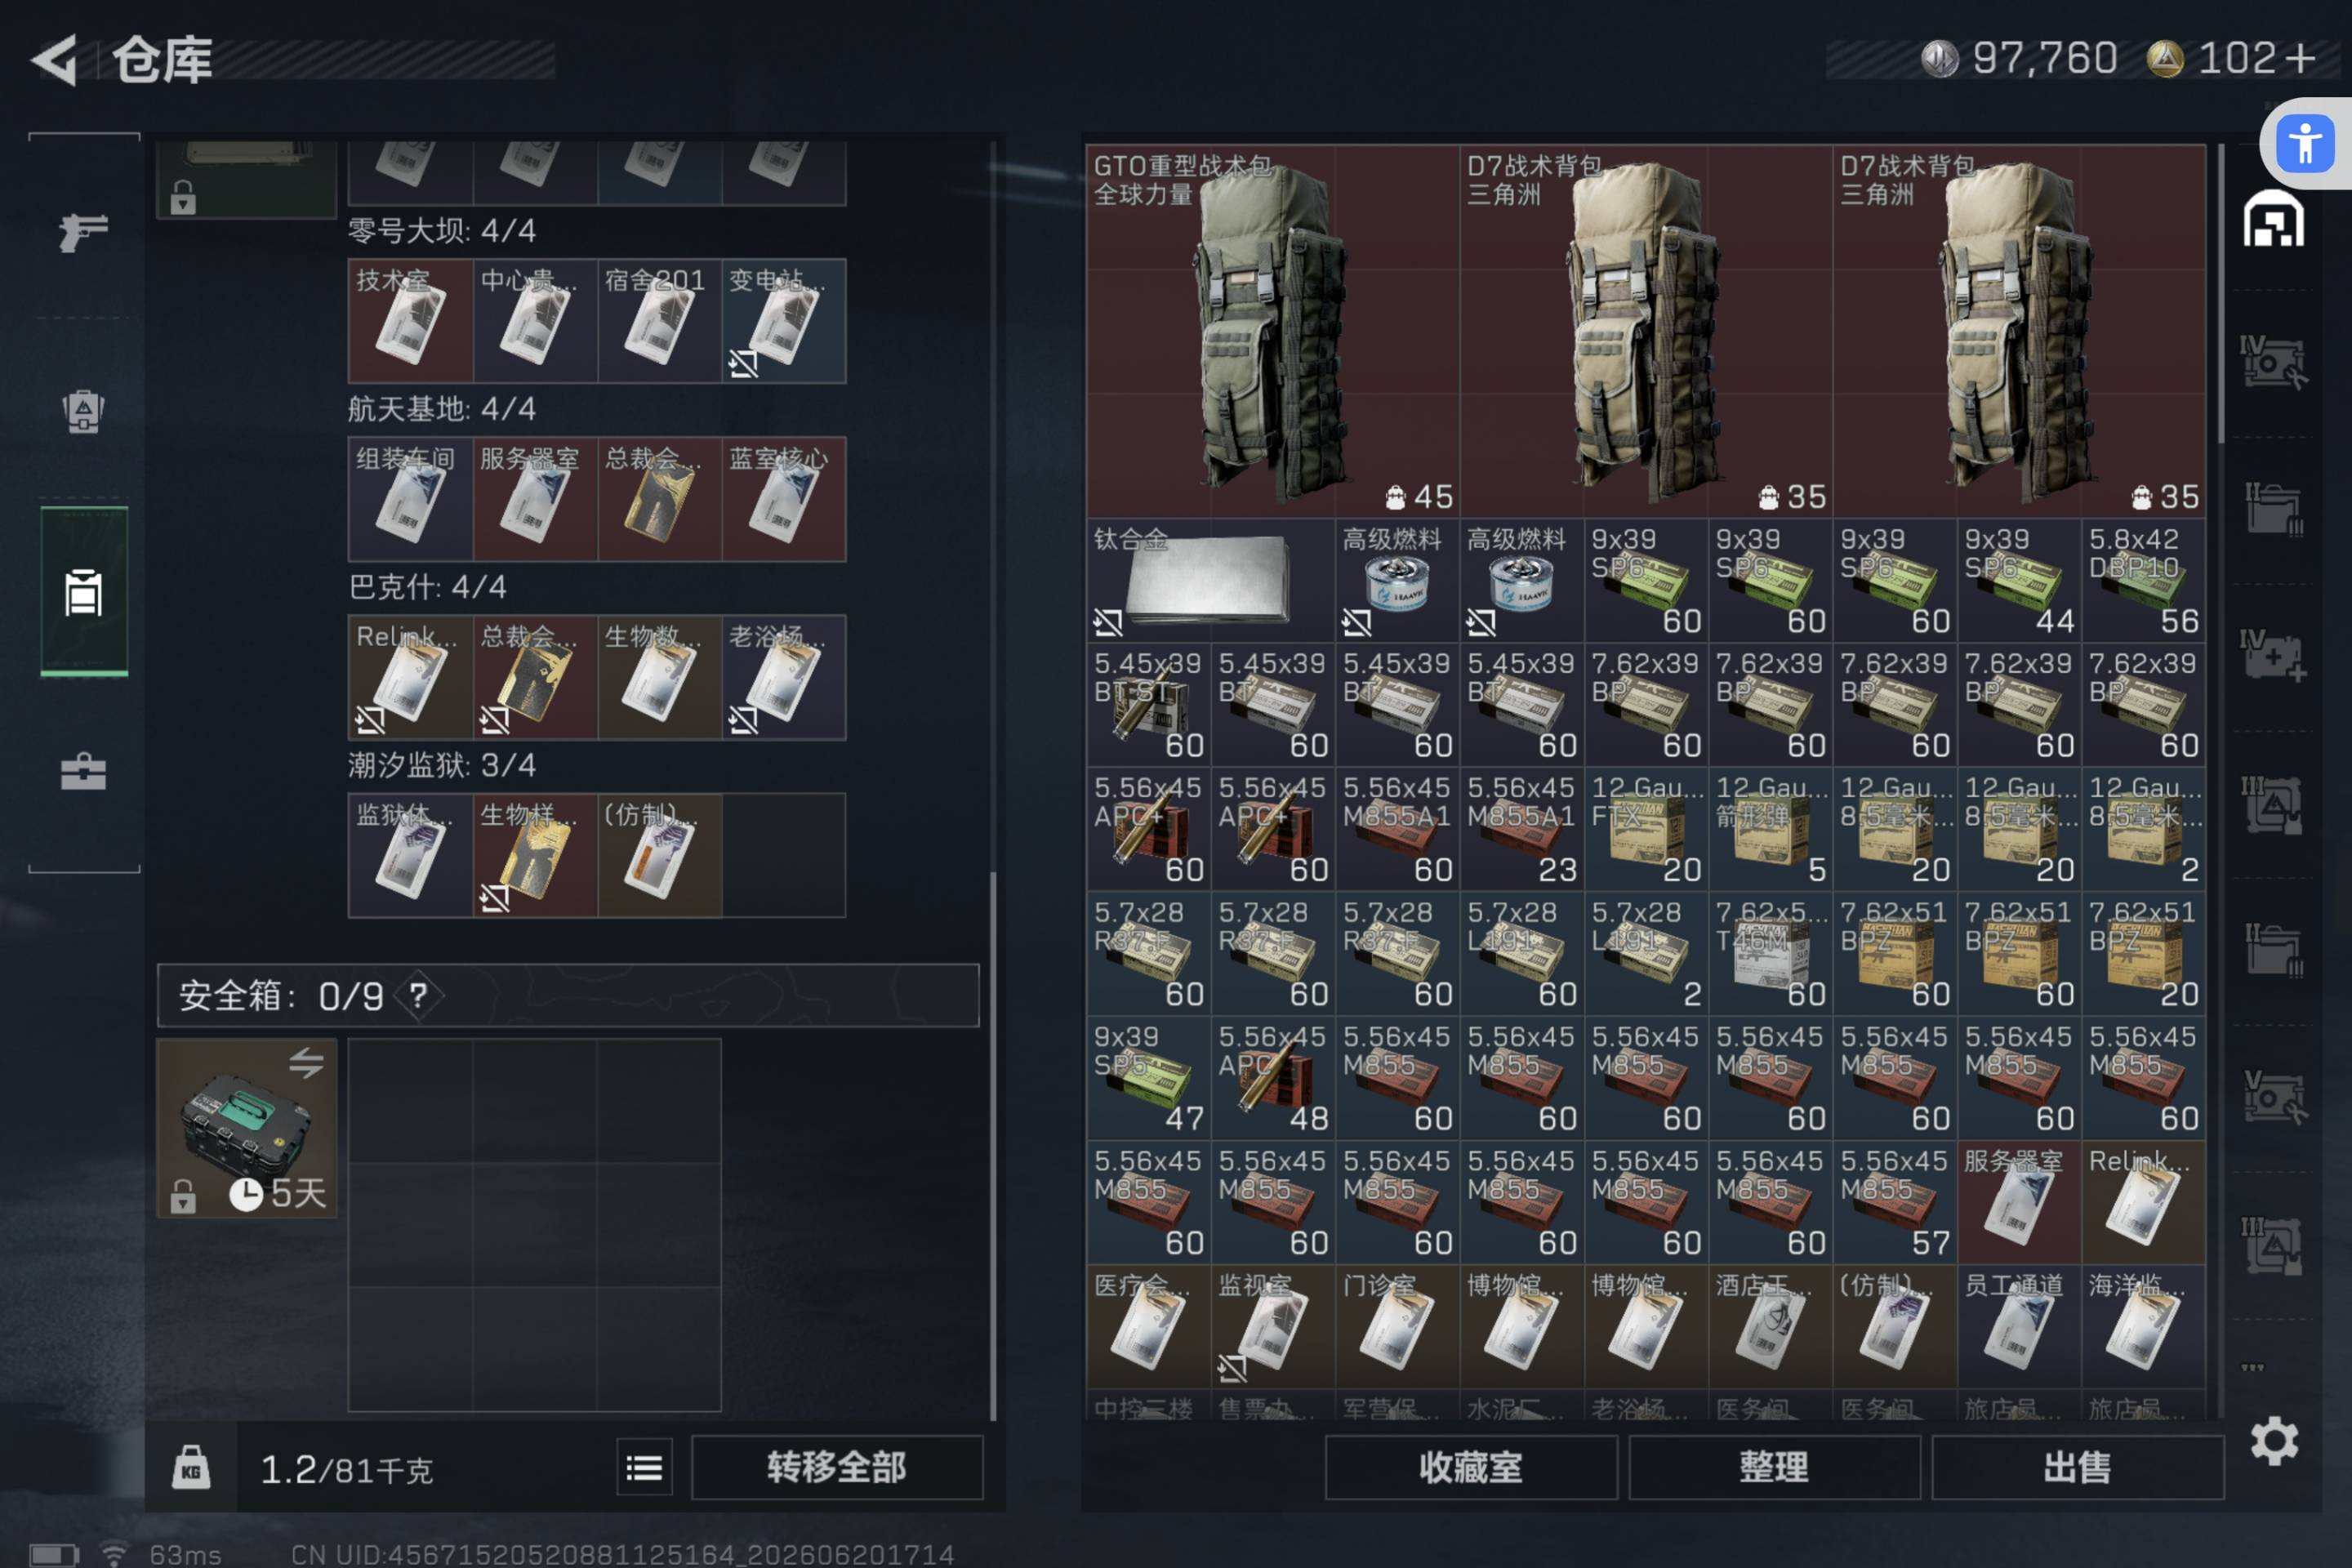
Task: Open the 收藏室 button
Action: click(1470, 1467)
